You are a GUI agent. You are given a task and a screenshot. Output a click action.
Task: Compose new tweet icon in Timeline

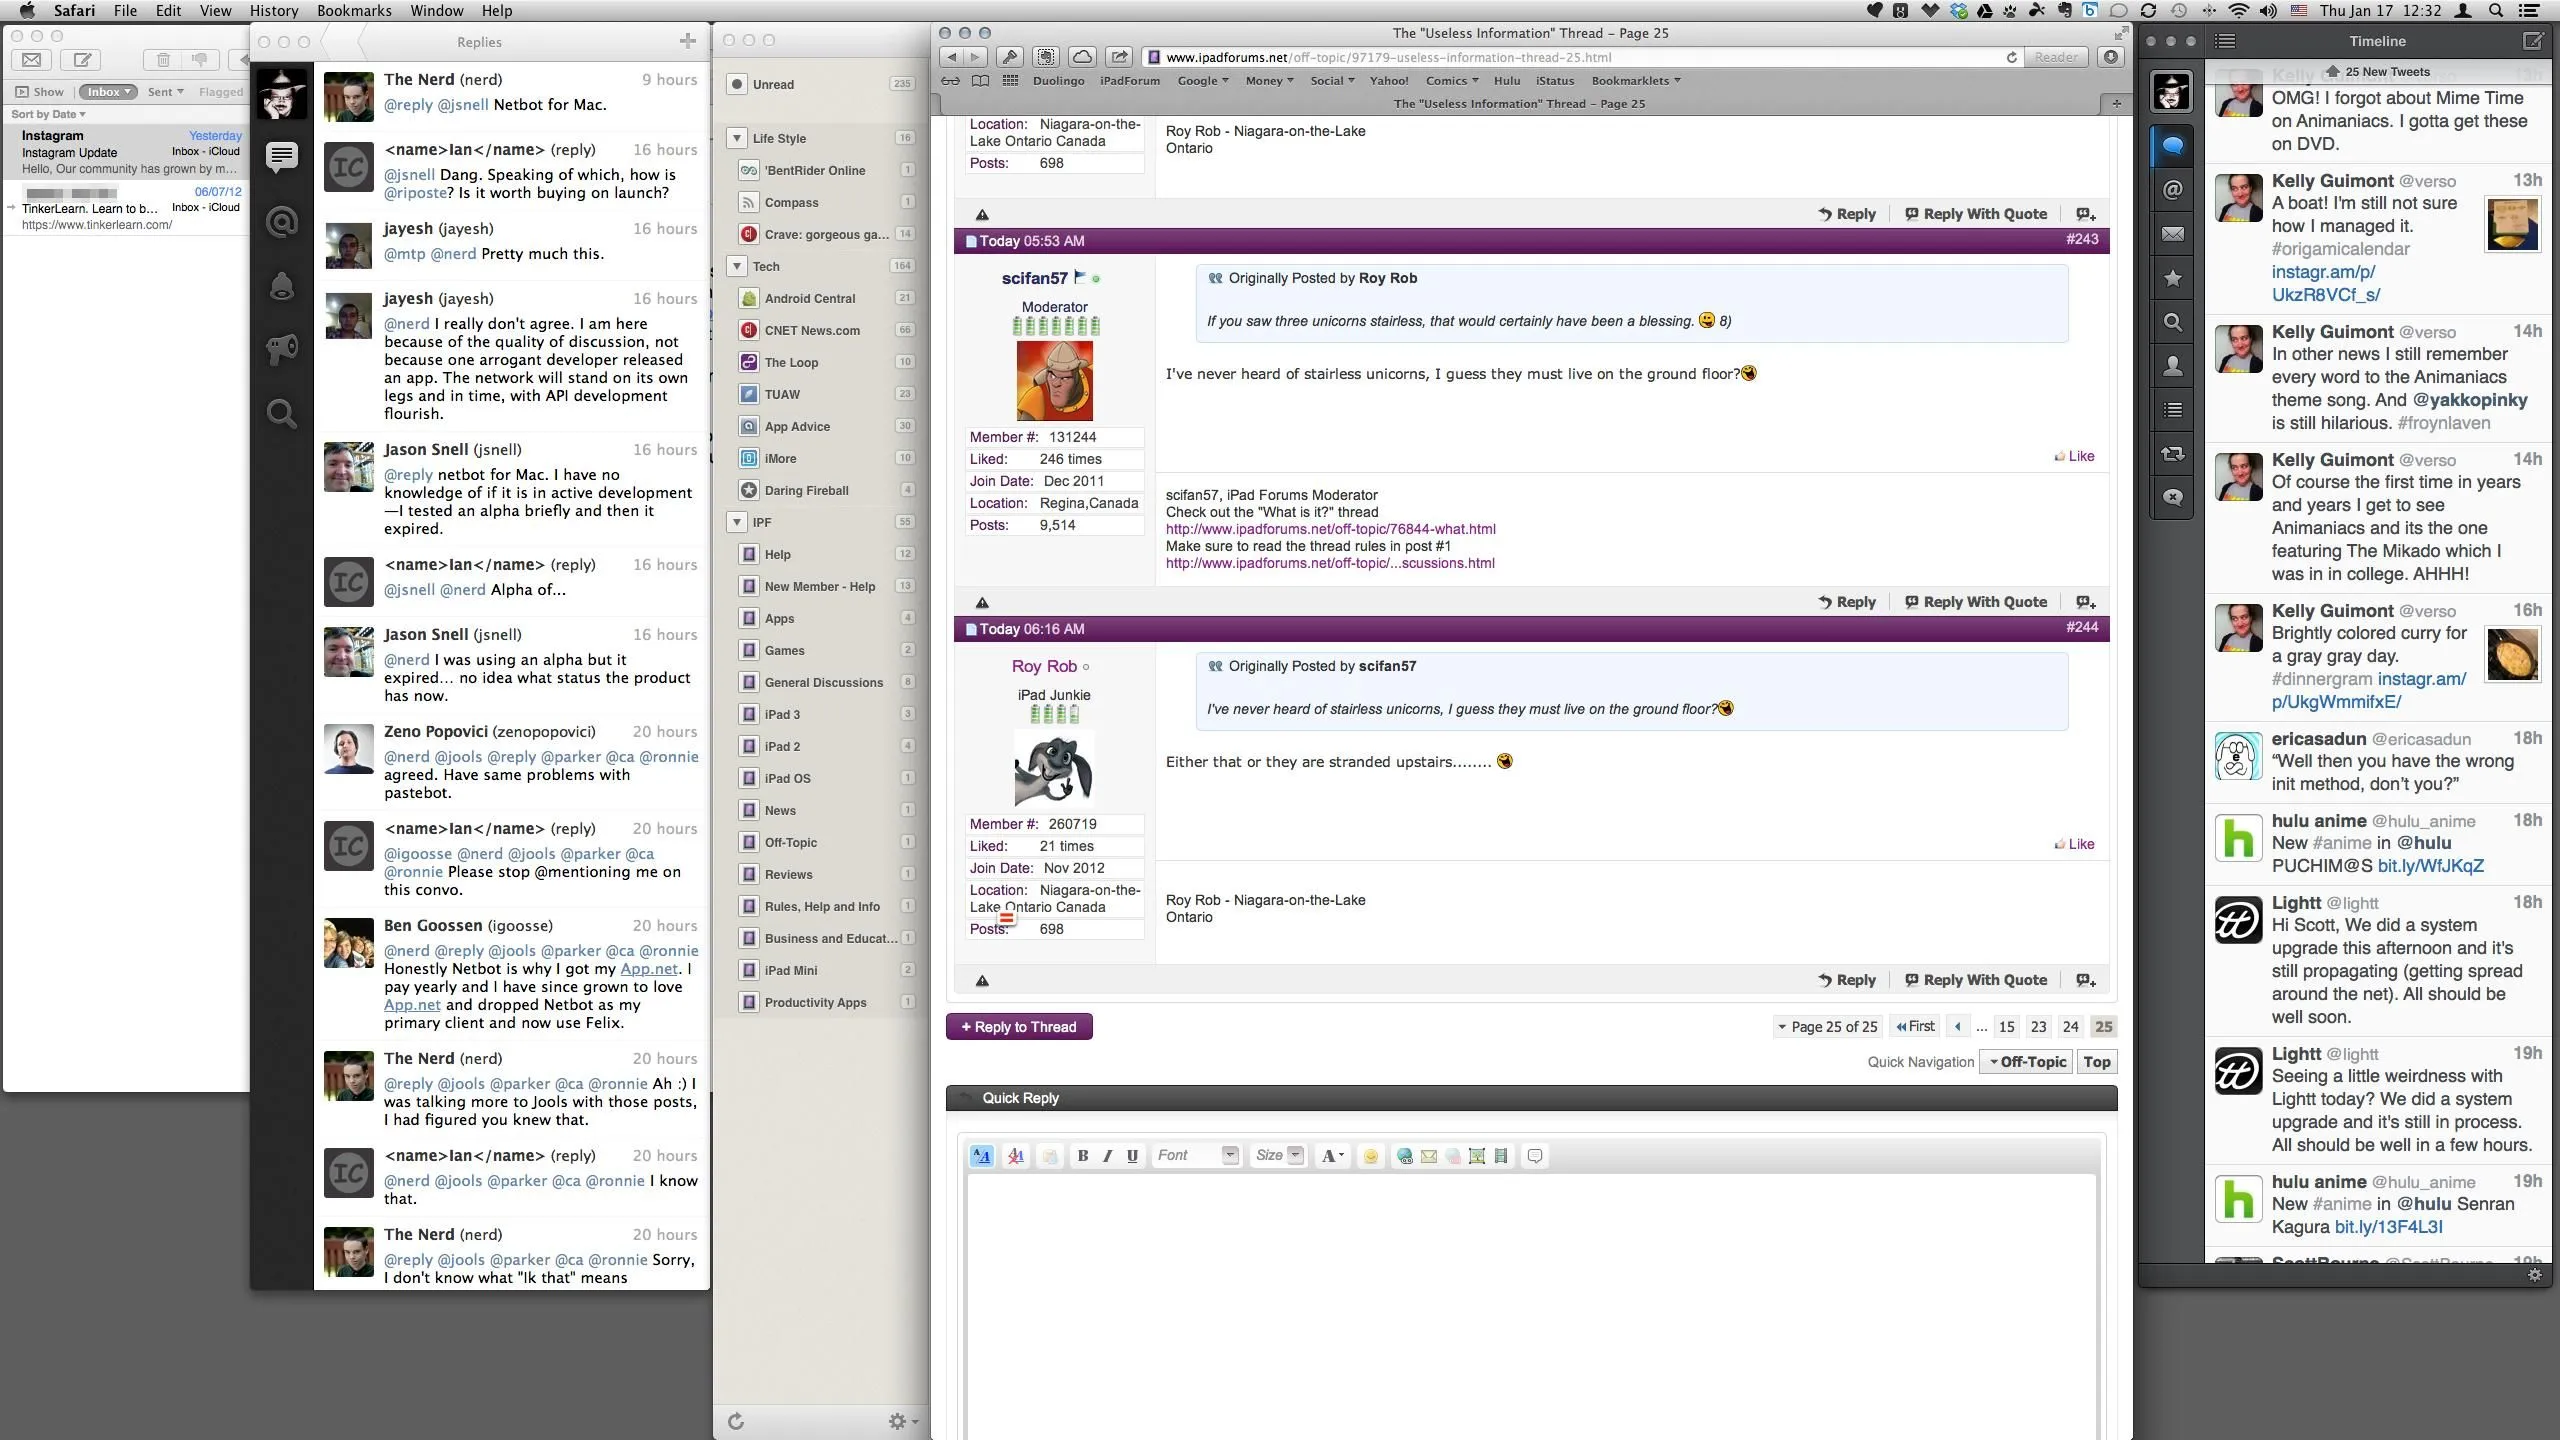coord(2532,41)
